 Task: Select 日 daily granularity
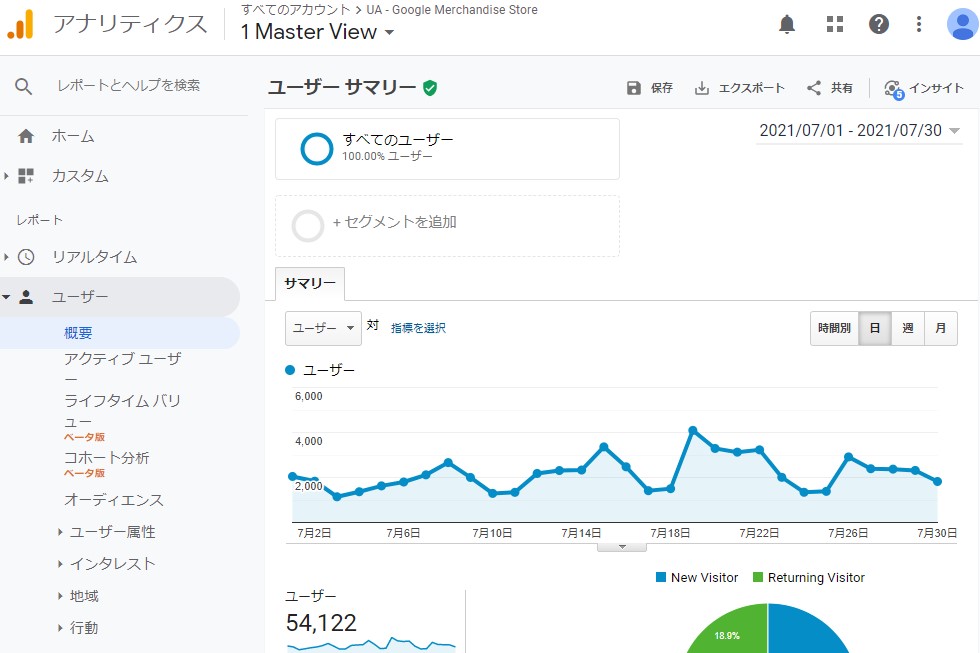pos(875,328)
